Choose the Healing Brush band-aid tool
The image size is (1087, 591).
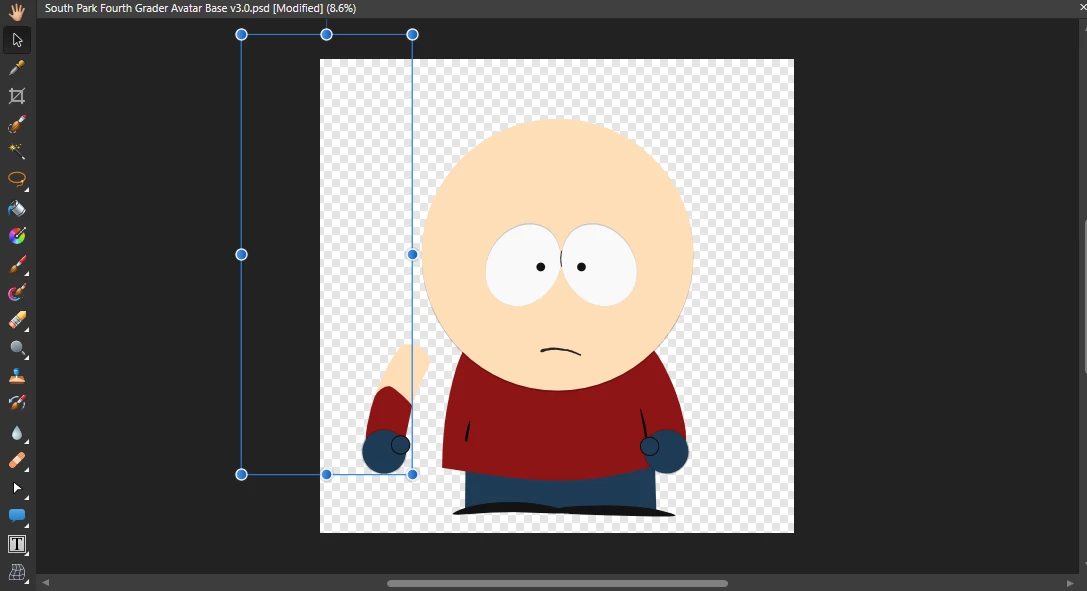point(17,460)
